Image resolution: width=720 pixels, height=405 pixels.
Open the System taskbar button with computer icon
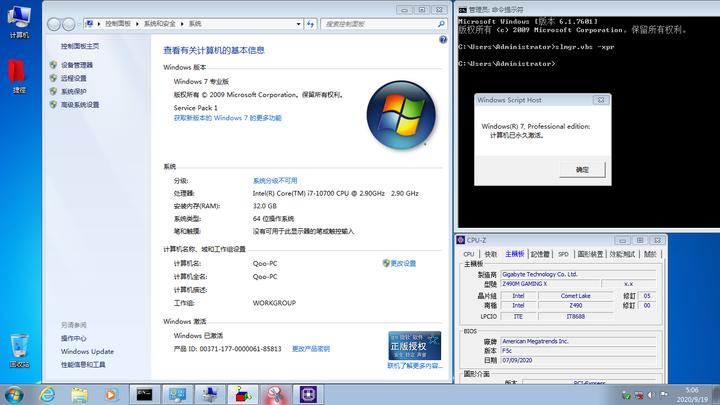point(210,394)
